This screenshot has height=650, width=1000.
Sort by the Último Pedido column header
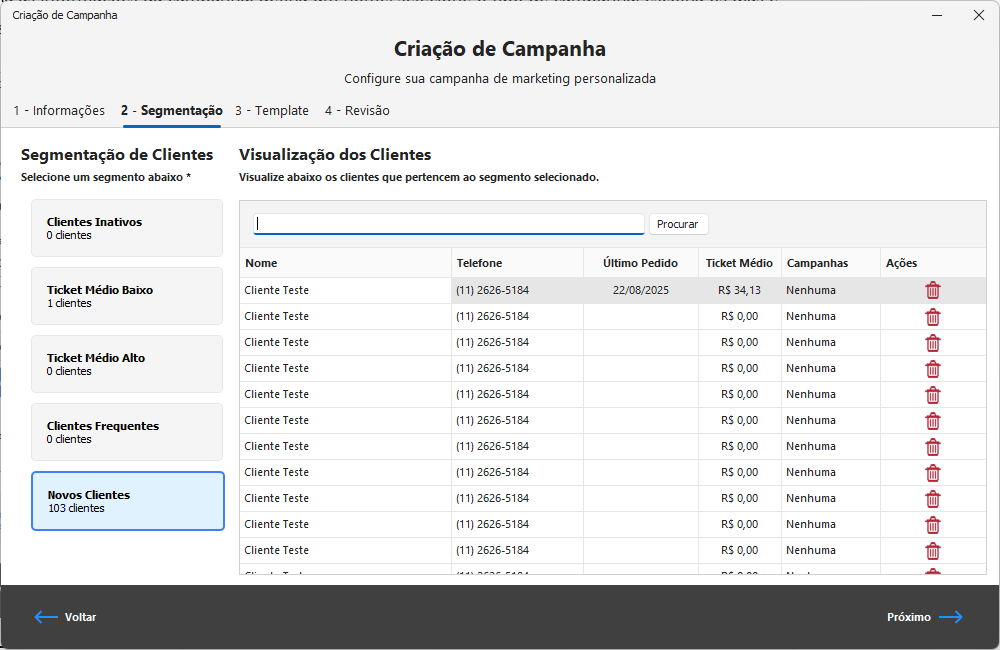640,263
